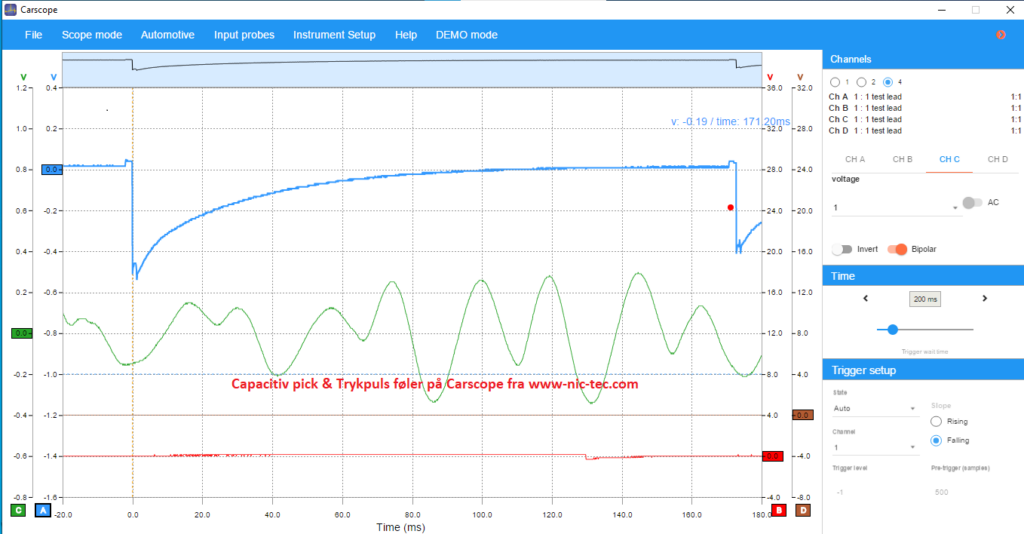Image resolution: width=1024 pixels, height=534 pixels.
Task: Open the Help menu
Action: click(x=406, y=35)
